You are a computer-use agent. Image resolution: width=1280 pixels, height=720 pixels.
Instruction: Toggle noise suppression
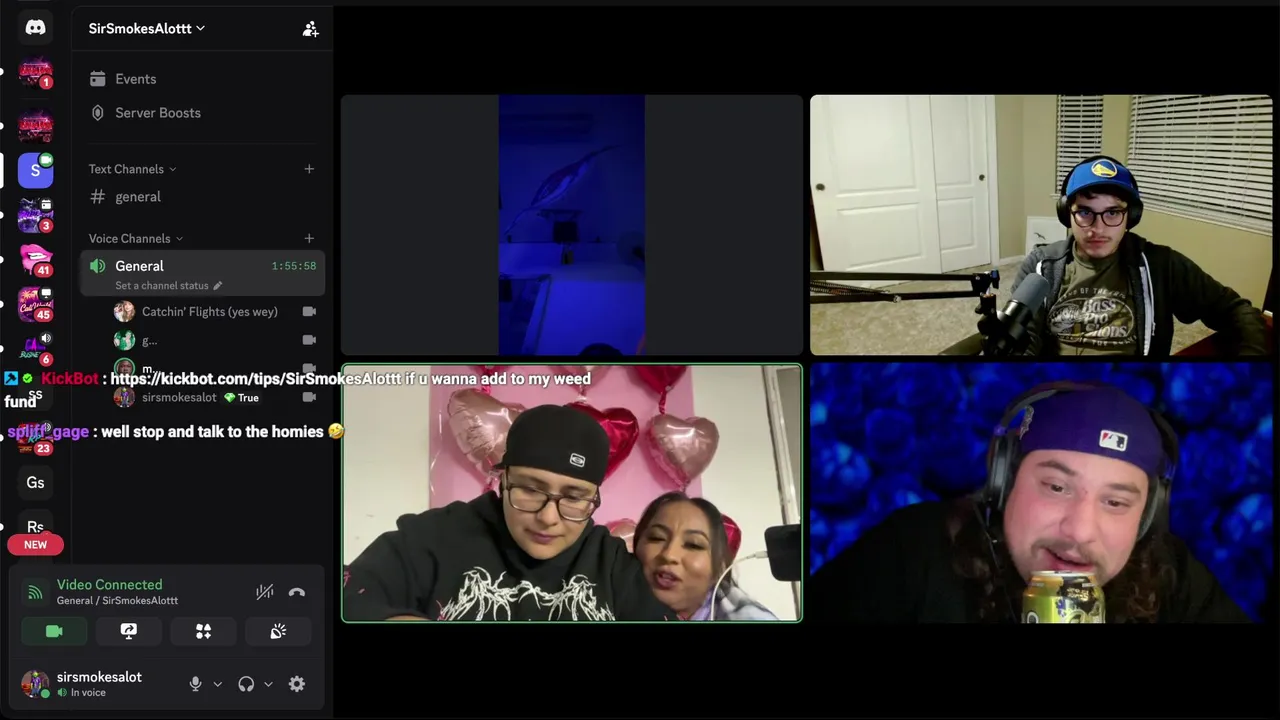(264, 592)
